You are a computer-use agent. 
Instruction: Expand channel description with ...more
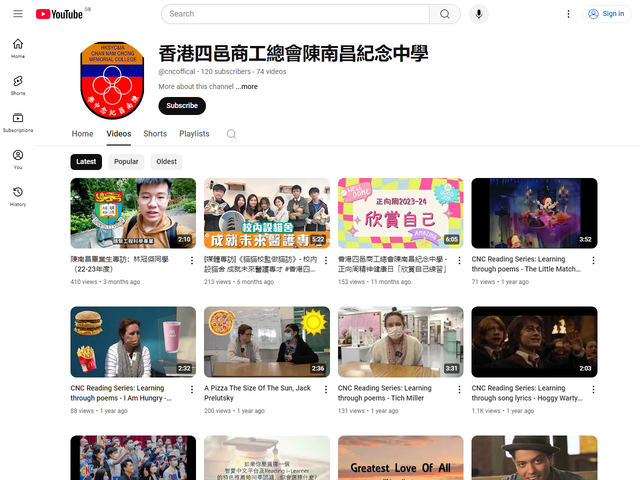coord(247,87)
